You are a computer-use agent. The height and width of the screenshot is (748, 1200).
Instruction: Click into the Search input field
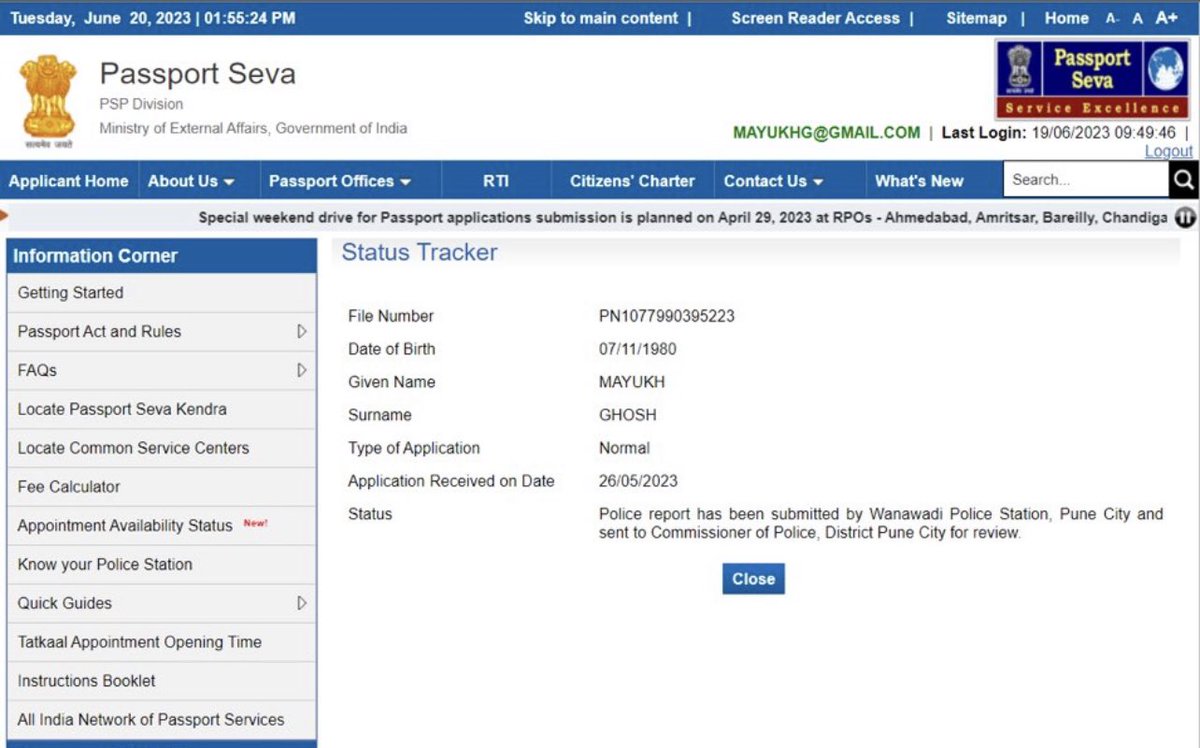coord(1086,180)
